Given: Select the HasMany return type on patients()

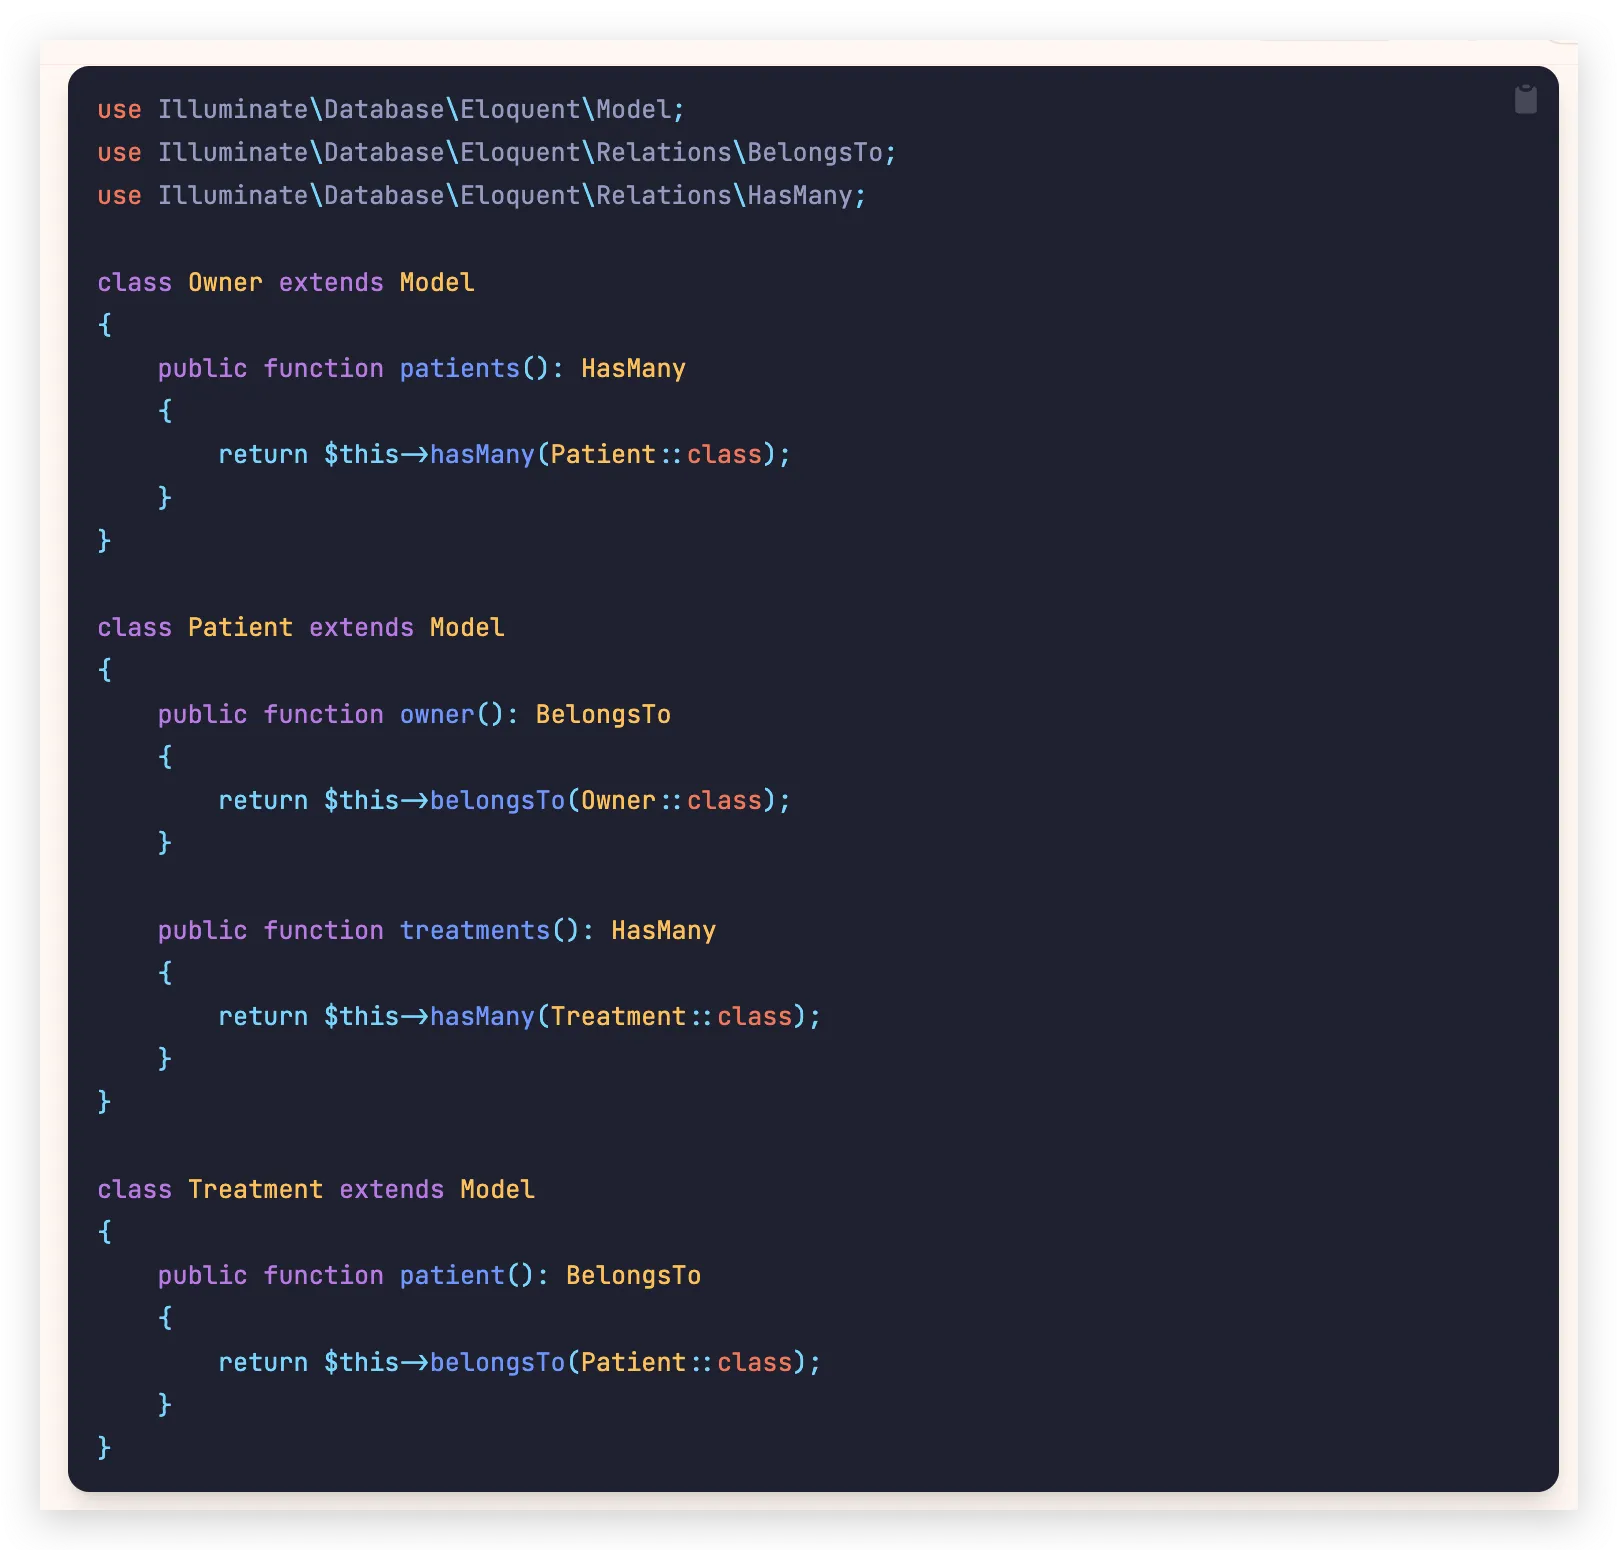Looking at the screenshot, I should coord(633,368).
